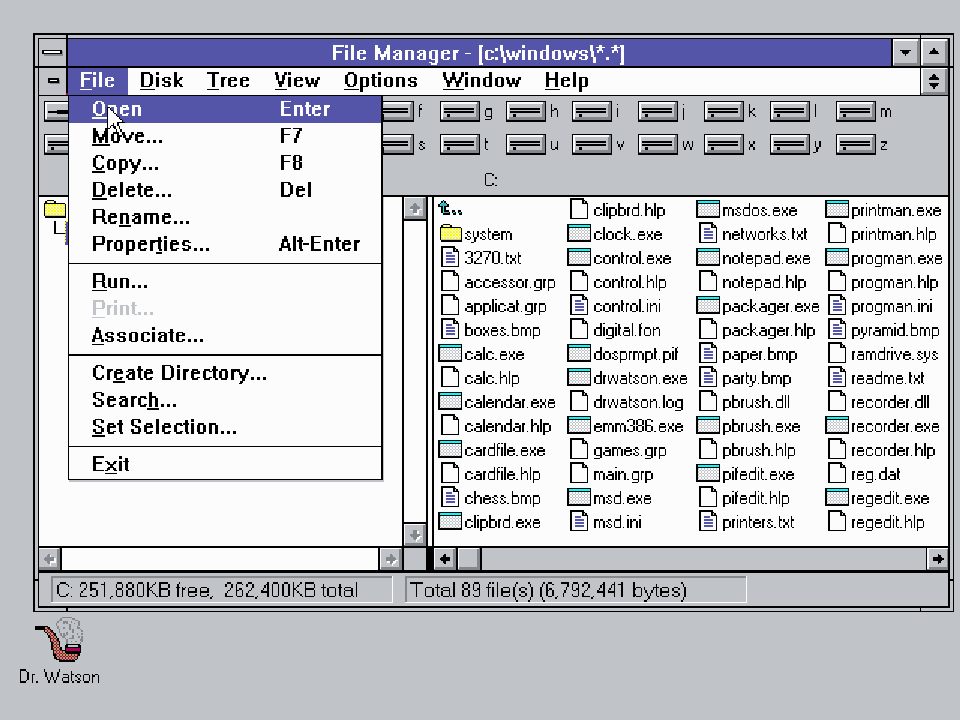Screen dimensions: 960x720
Task: Select drive z icon
Action: coord(856,145)
